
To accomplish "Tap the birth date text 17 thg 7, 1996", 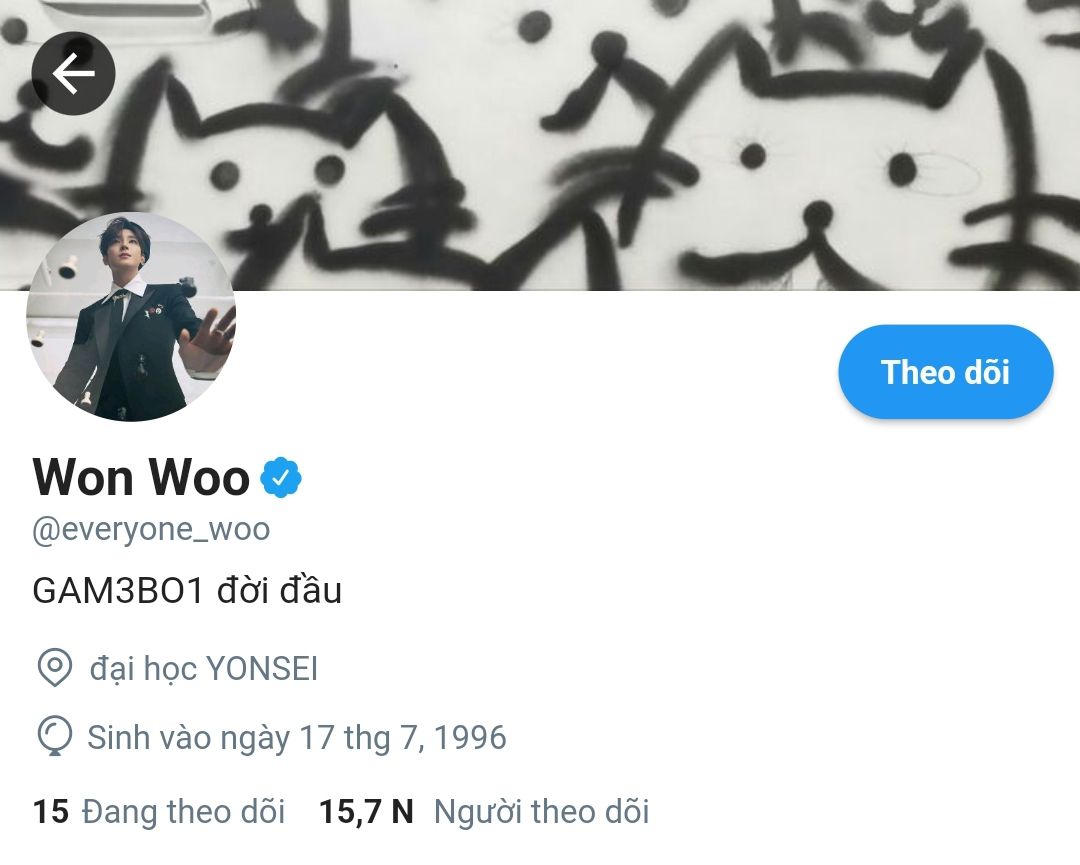I will click(x=403, y=738).
